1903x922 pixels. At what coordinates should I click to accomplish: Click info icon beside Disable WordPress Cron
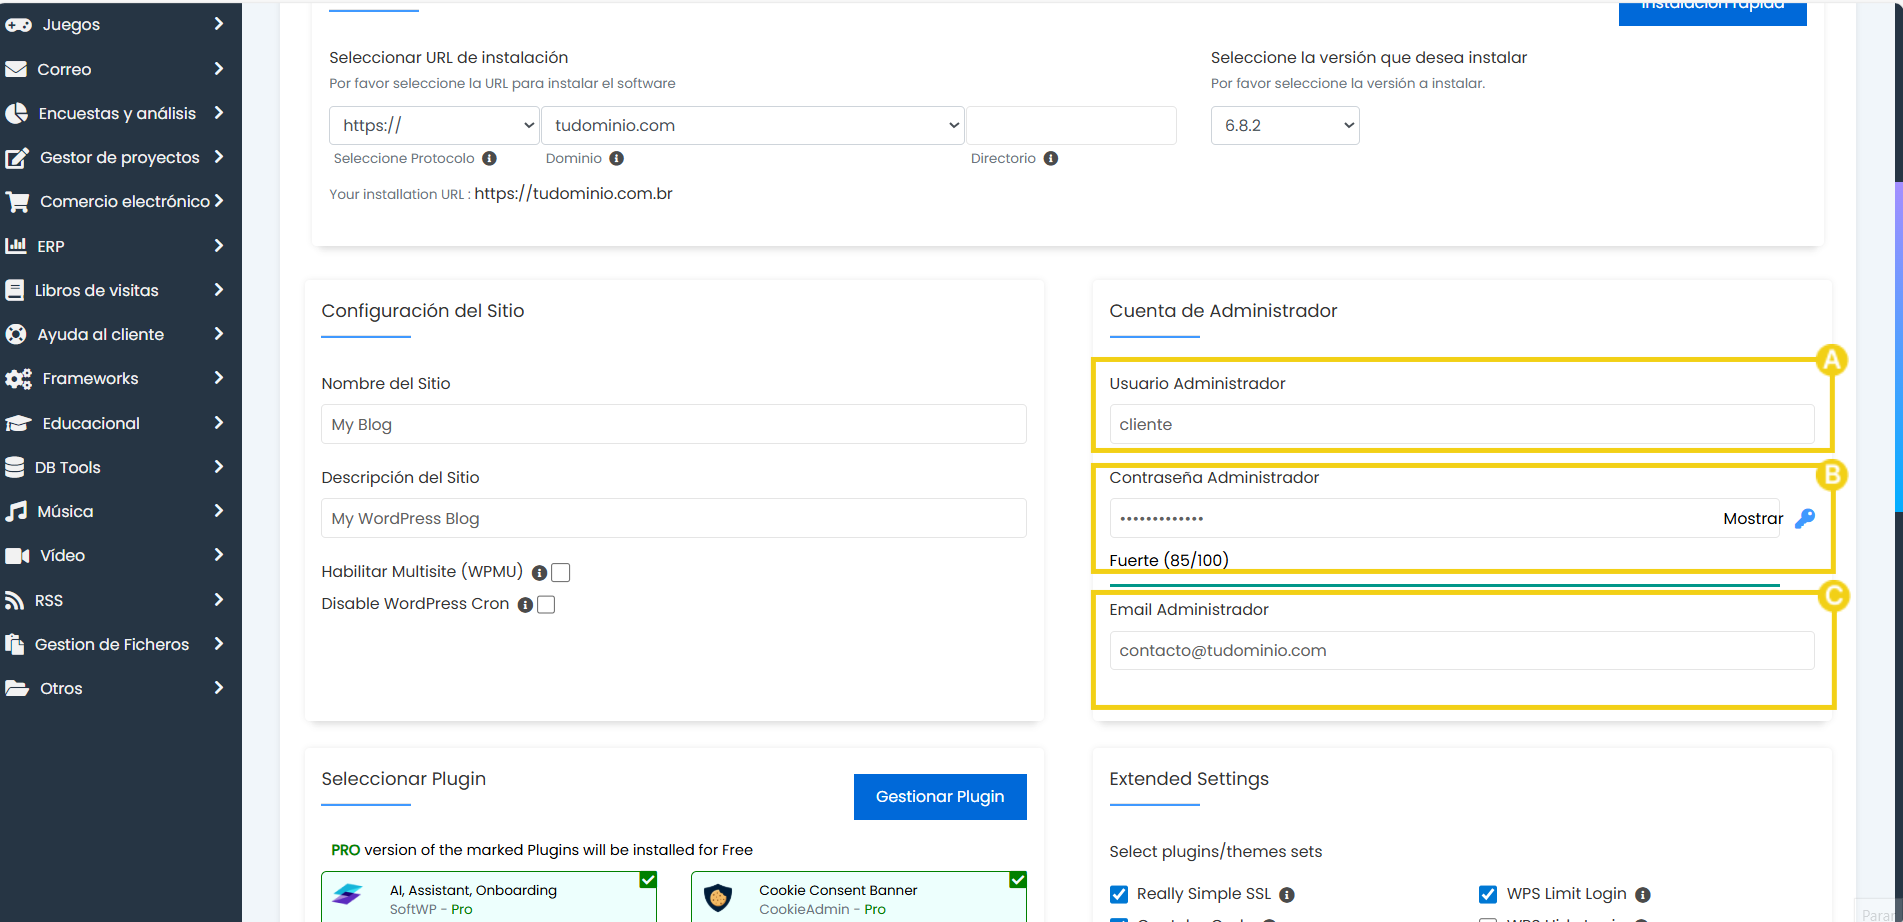pyautogui.click(x=525, y=605)
